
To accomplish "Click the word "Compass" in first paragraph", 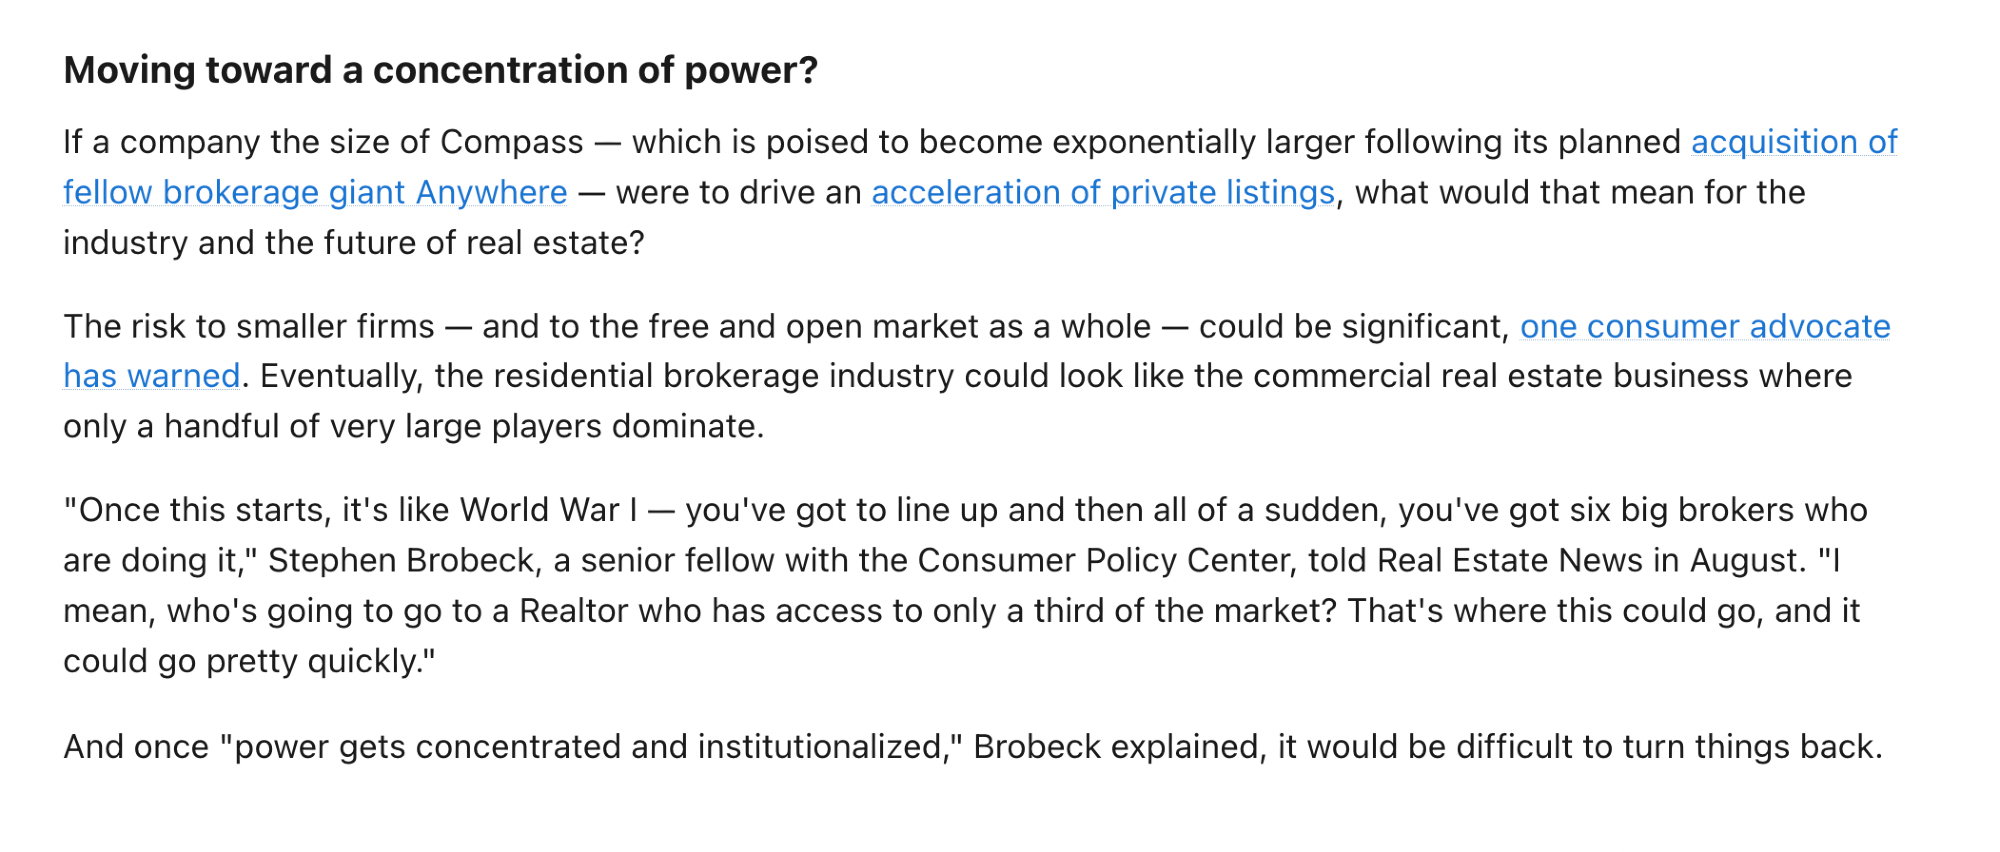I will point(511,142).
